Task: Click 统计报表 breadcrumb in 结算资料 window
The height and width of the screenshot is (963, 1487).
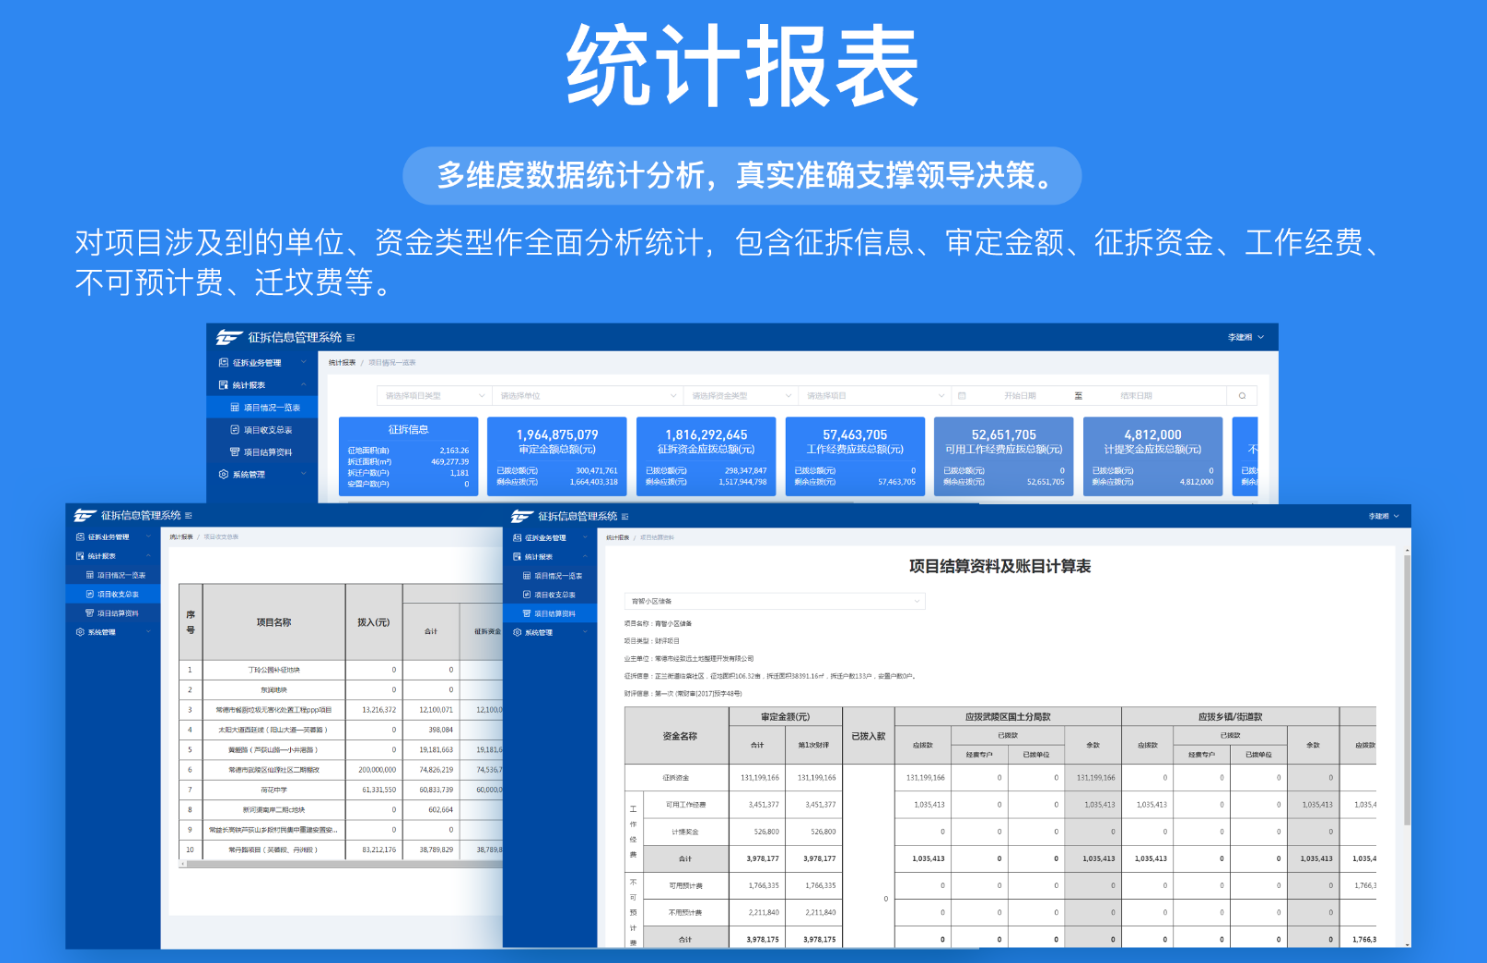Action: point(618,538)
